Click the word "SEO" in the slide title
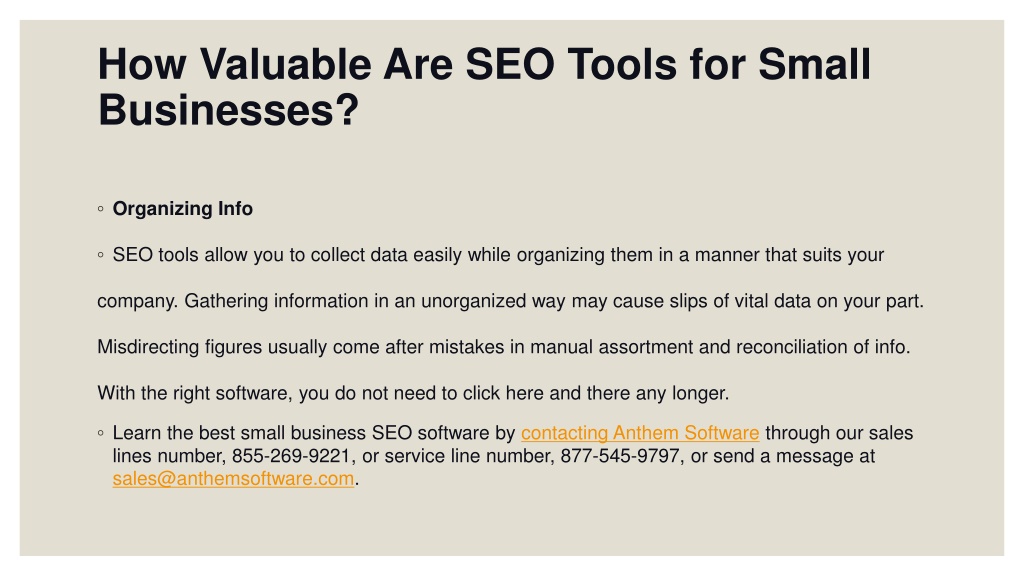 (x=509, y=65)
